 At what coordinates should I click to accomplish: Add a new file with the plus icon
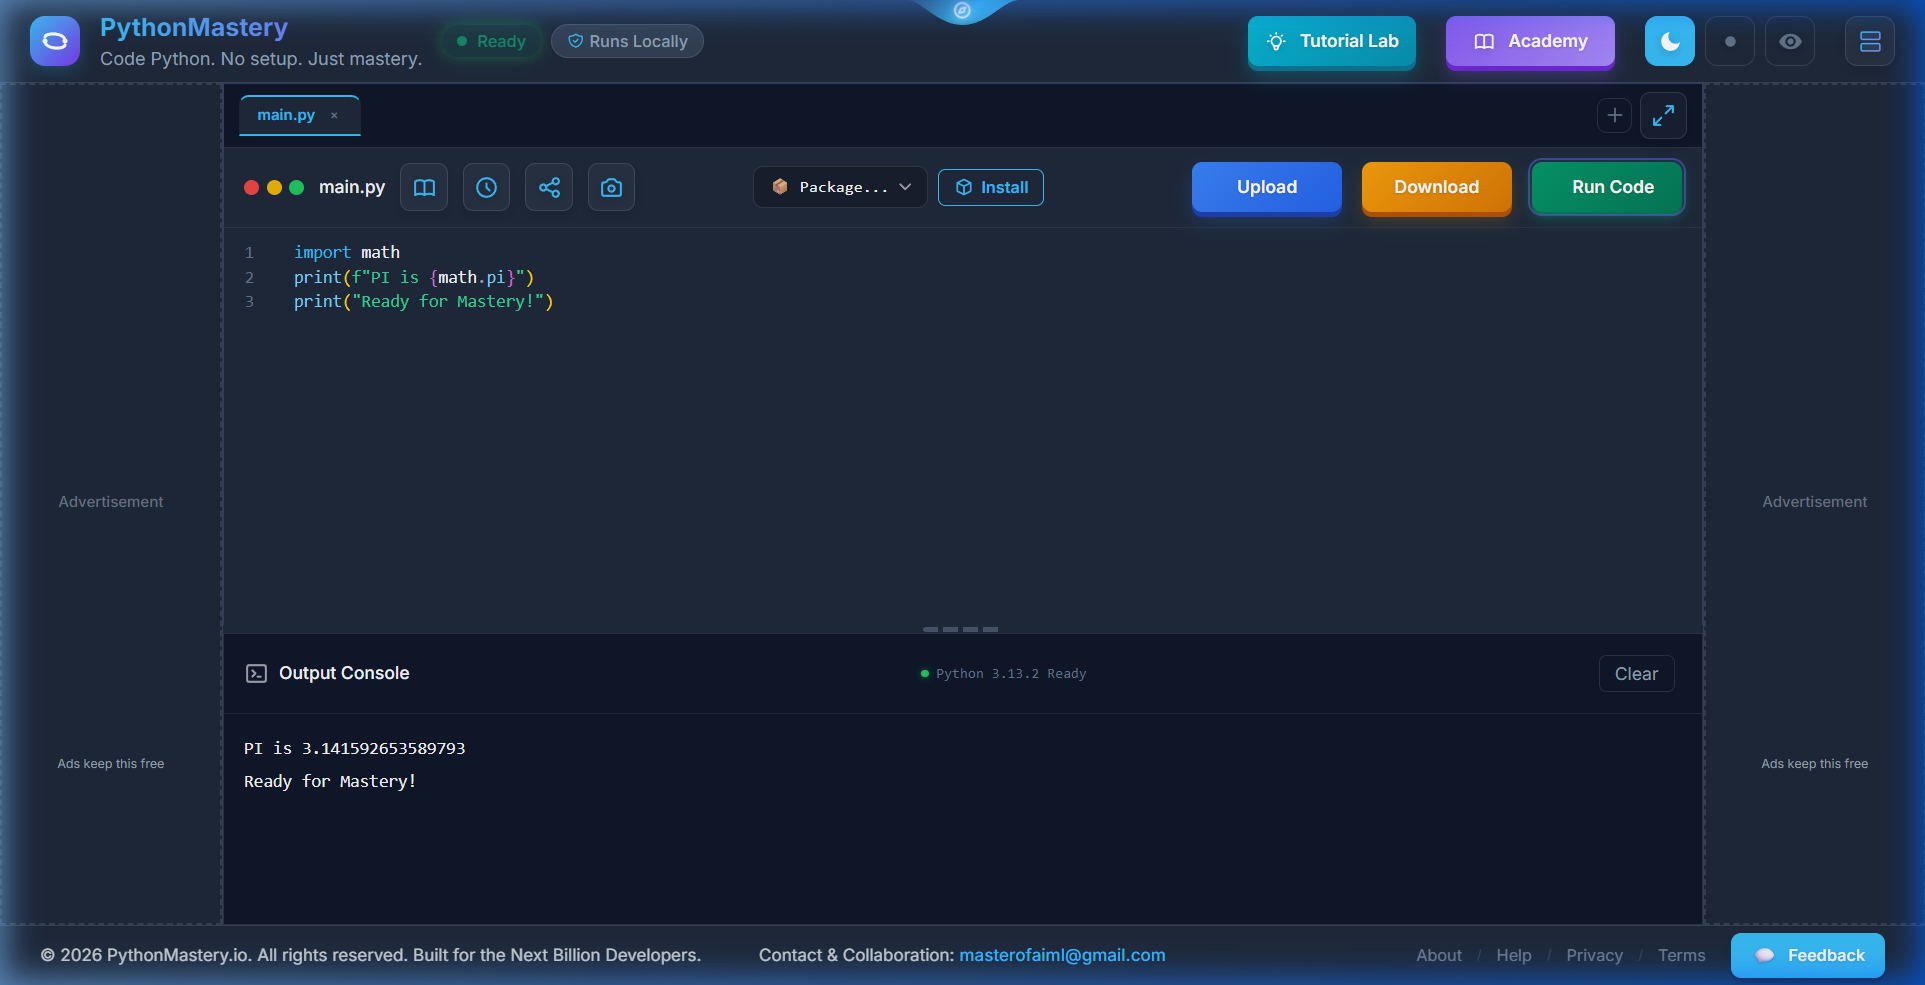(1614, 115)
